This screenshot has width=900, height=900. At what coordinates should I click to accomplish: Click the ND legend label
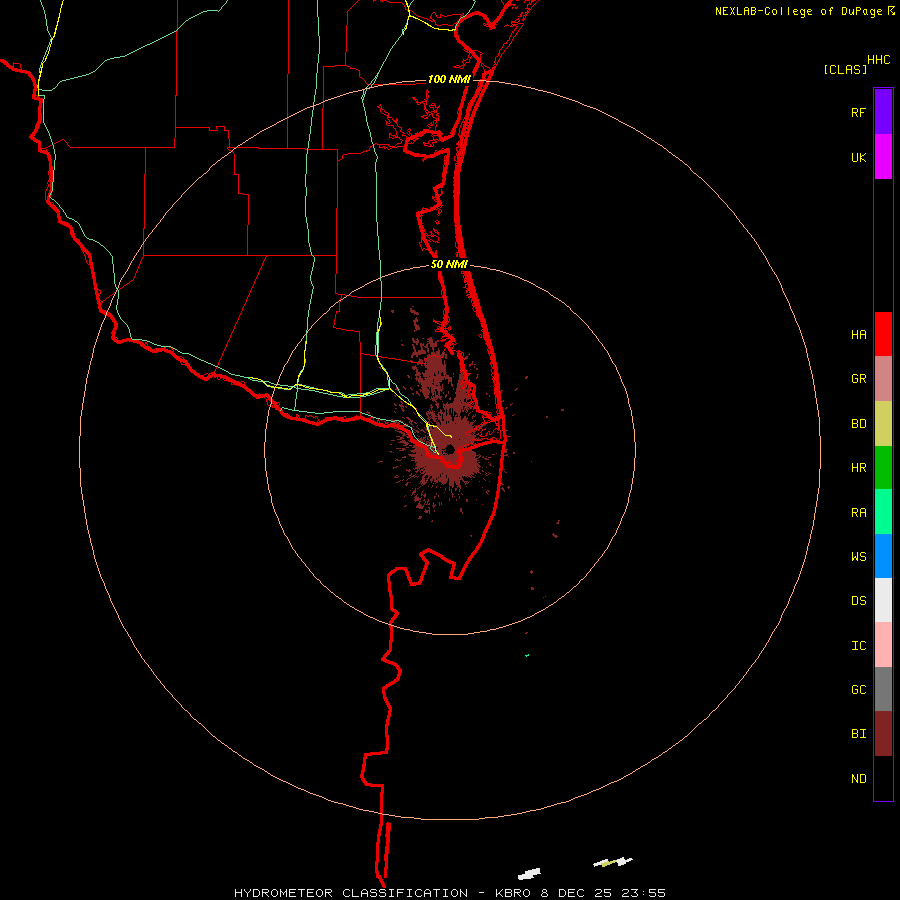(x=859, y=779)
